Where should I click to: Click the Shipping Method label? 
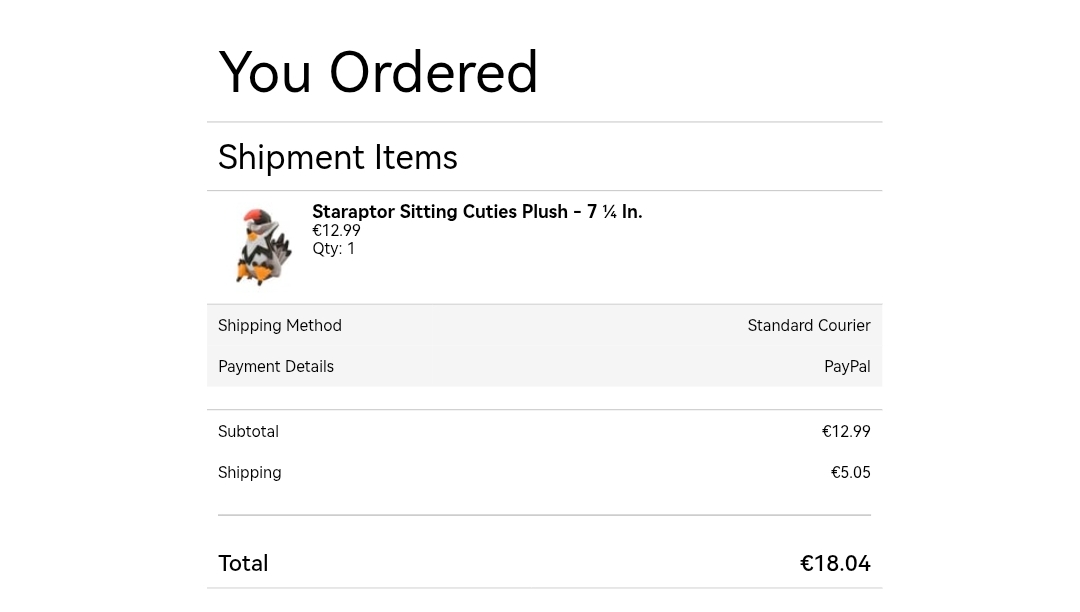[x=280, y=326]
